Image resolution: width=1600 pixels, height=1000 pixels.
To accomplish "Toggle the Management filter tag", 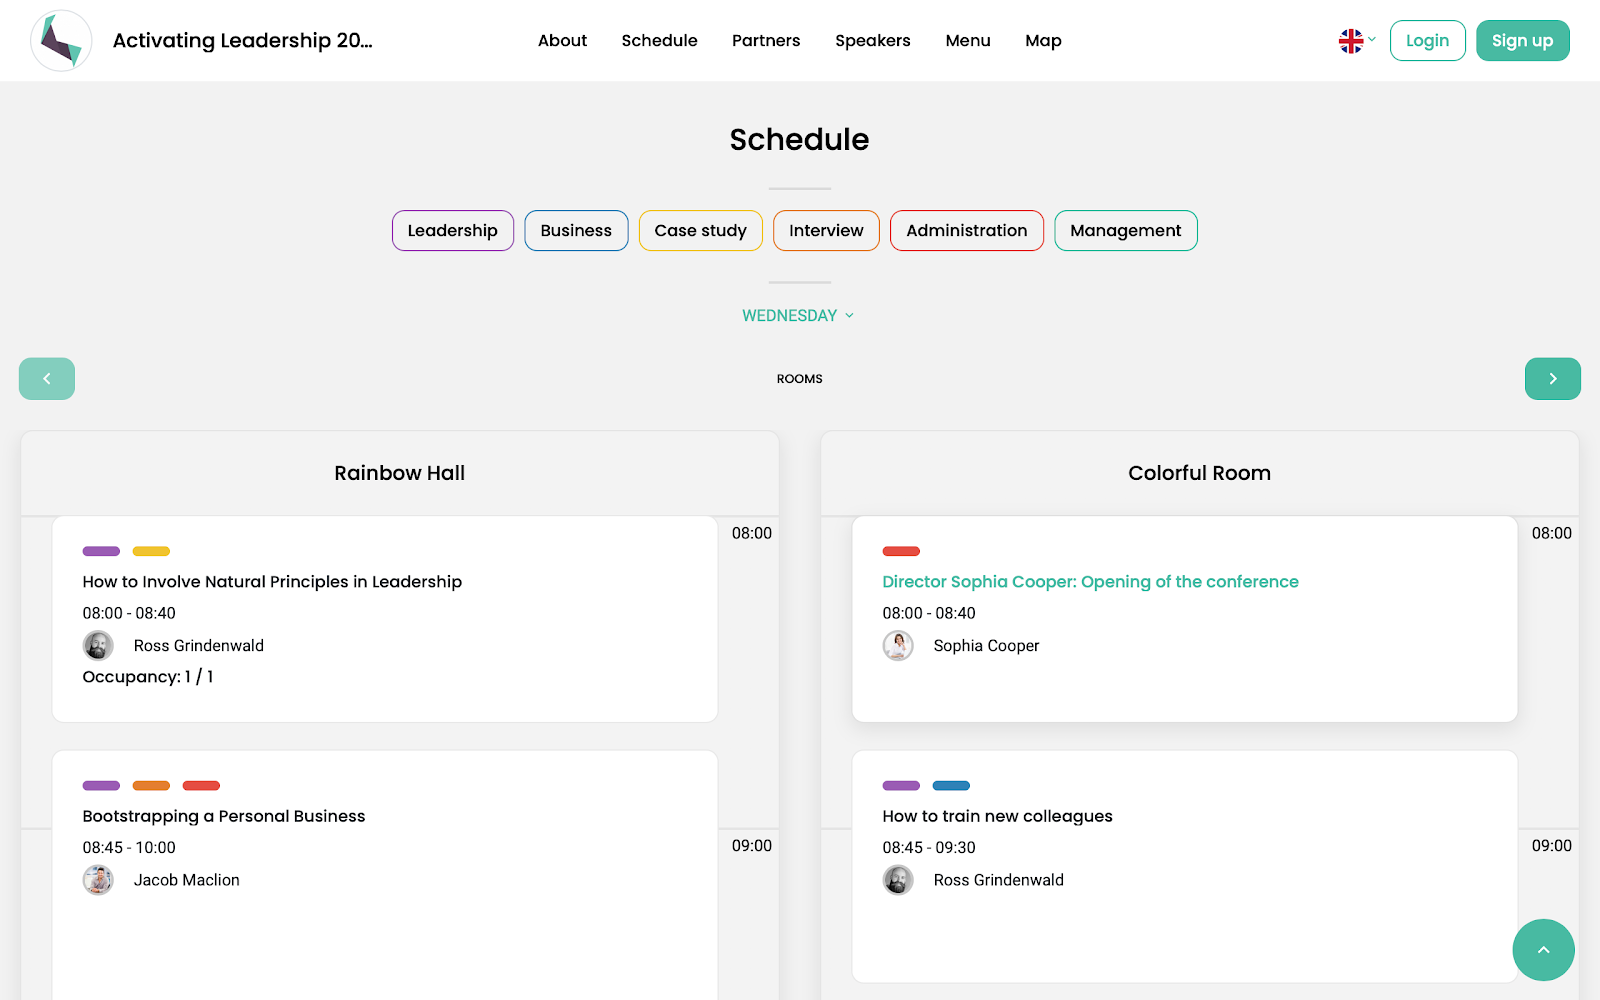I will 1126,231.
